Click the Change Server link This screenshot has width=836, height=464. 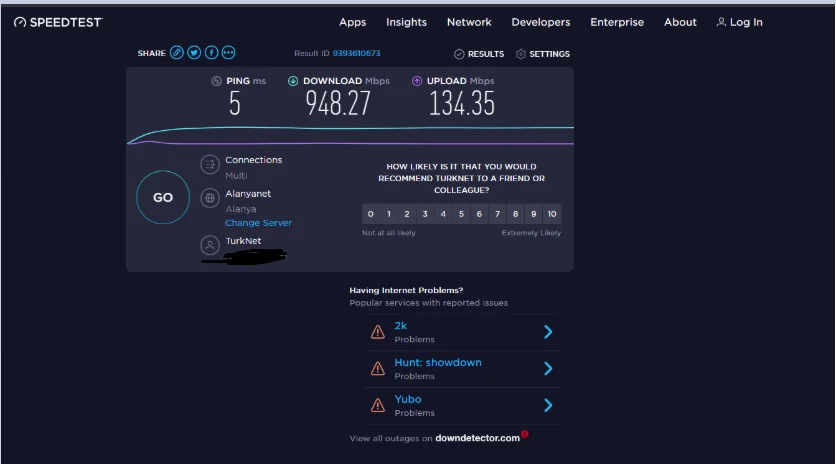pos(258,223)
